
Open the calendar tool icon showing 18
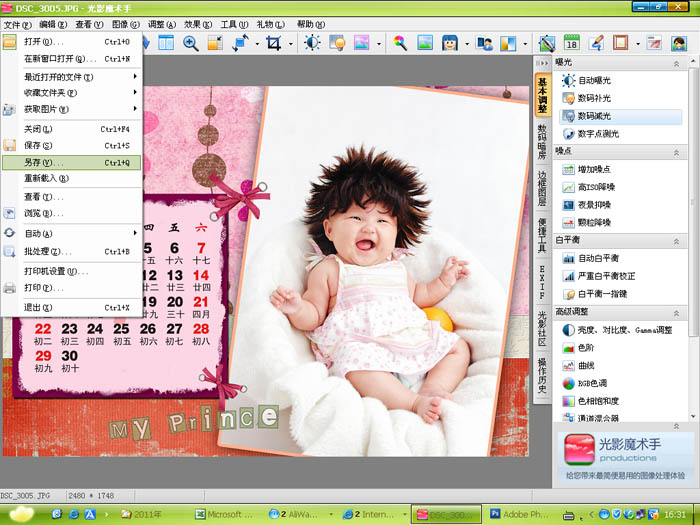(571, 43)
